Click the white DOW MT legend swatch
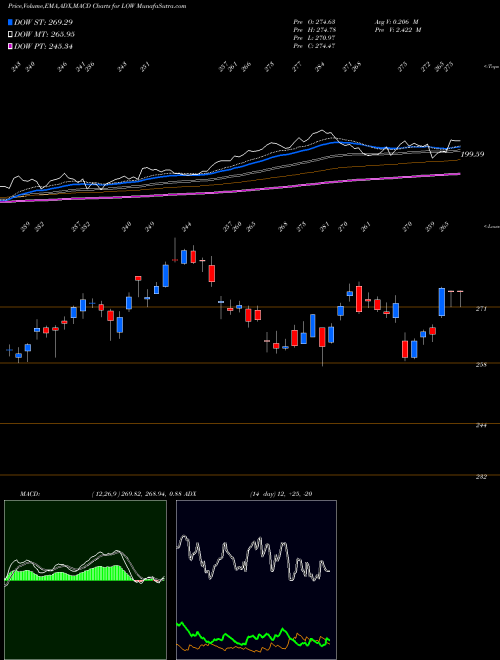 11,34
